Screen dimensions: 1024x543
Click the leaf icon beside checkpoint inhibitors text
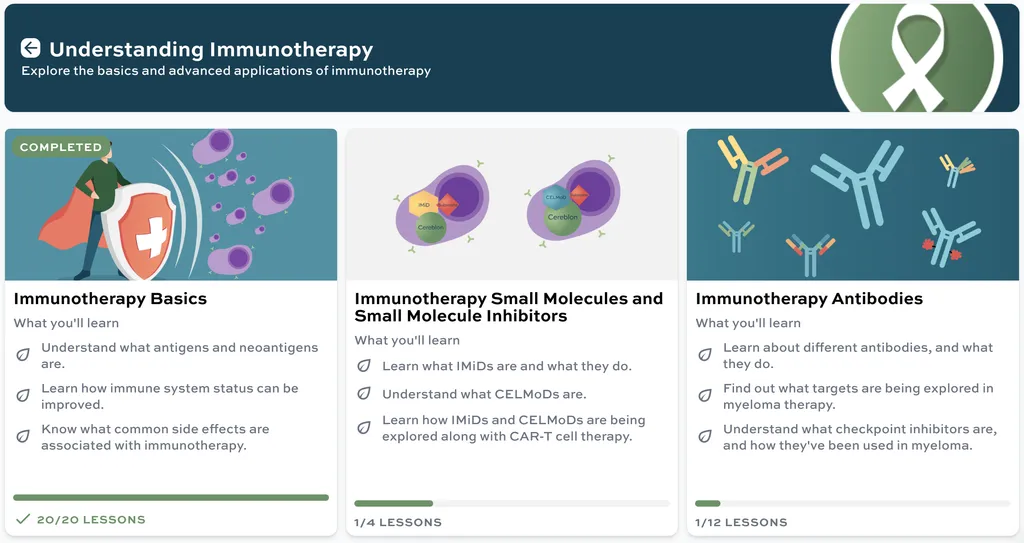click(705, 436)
